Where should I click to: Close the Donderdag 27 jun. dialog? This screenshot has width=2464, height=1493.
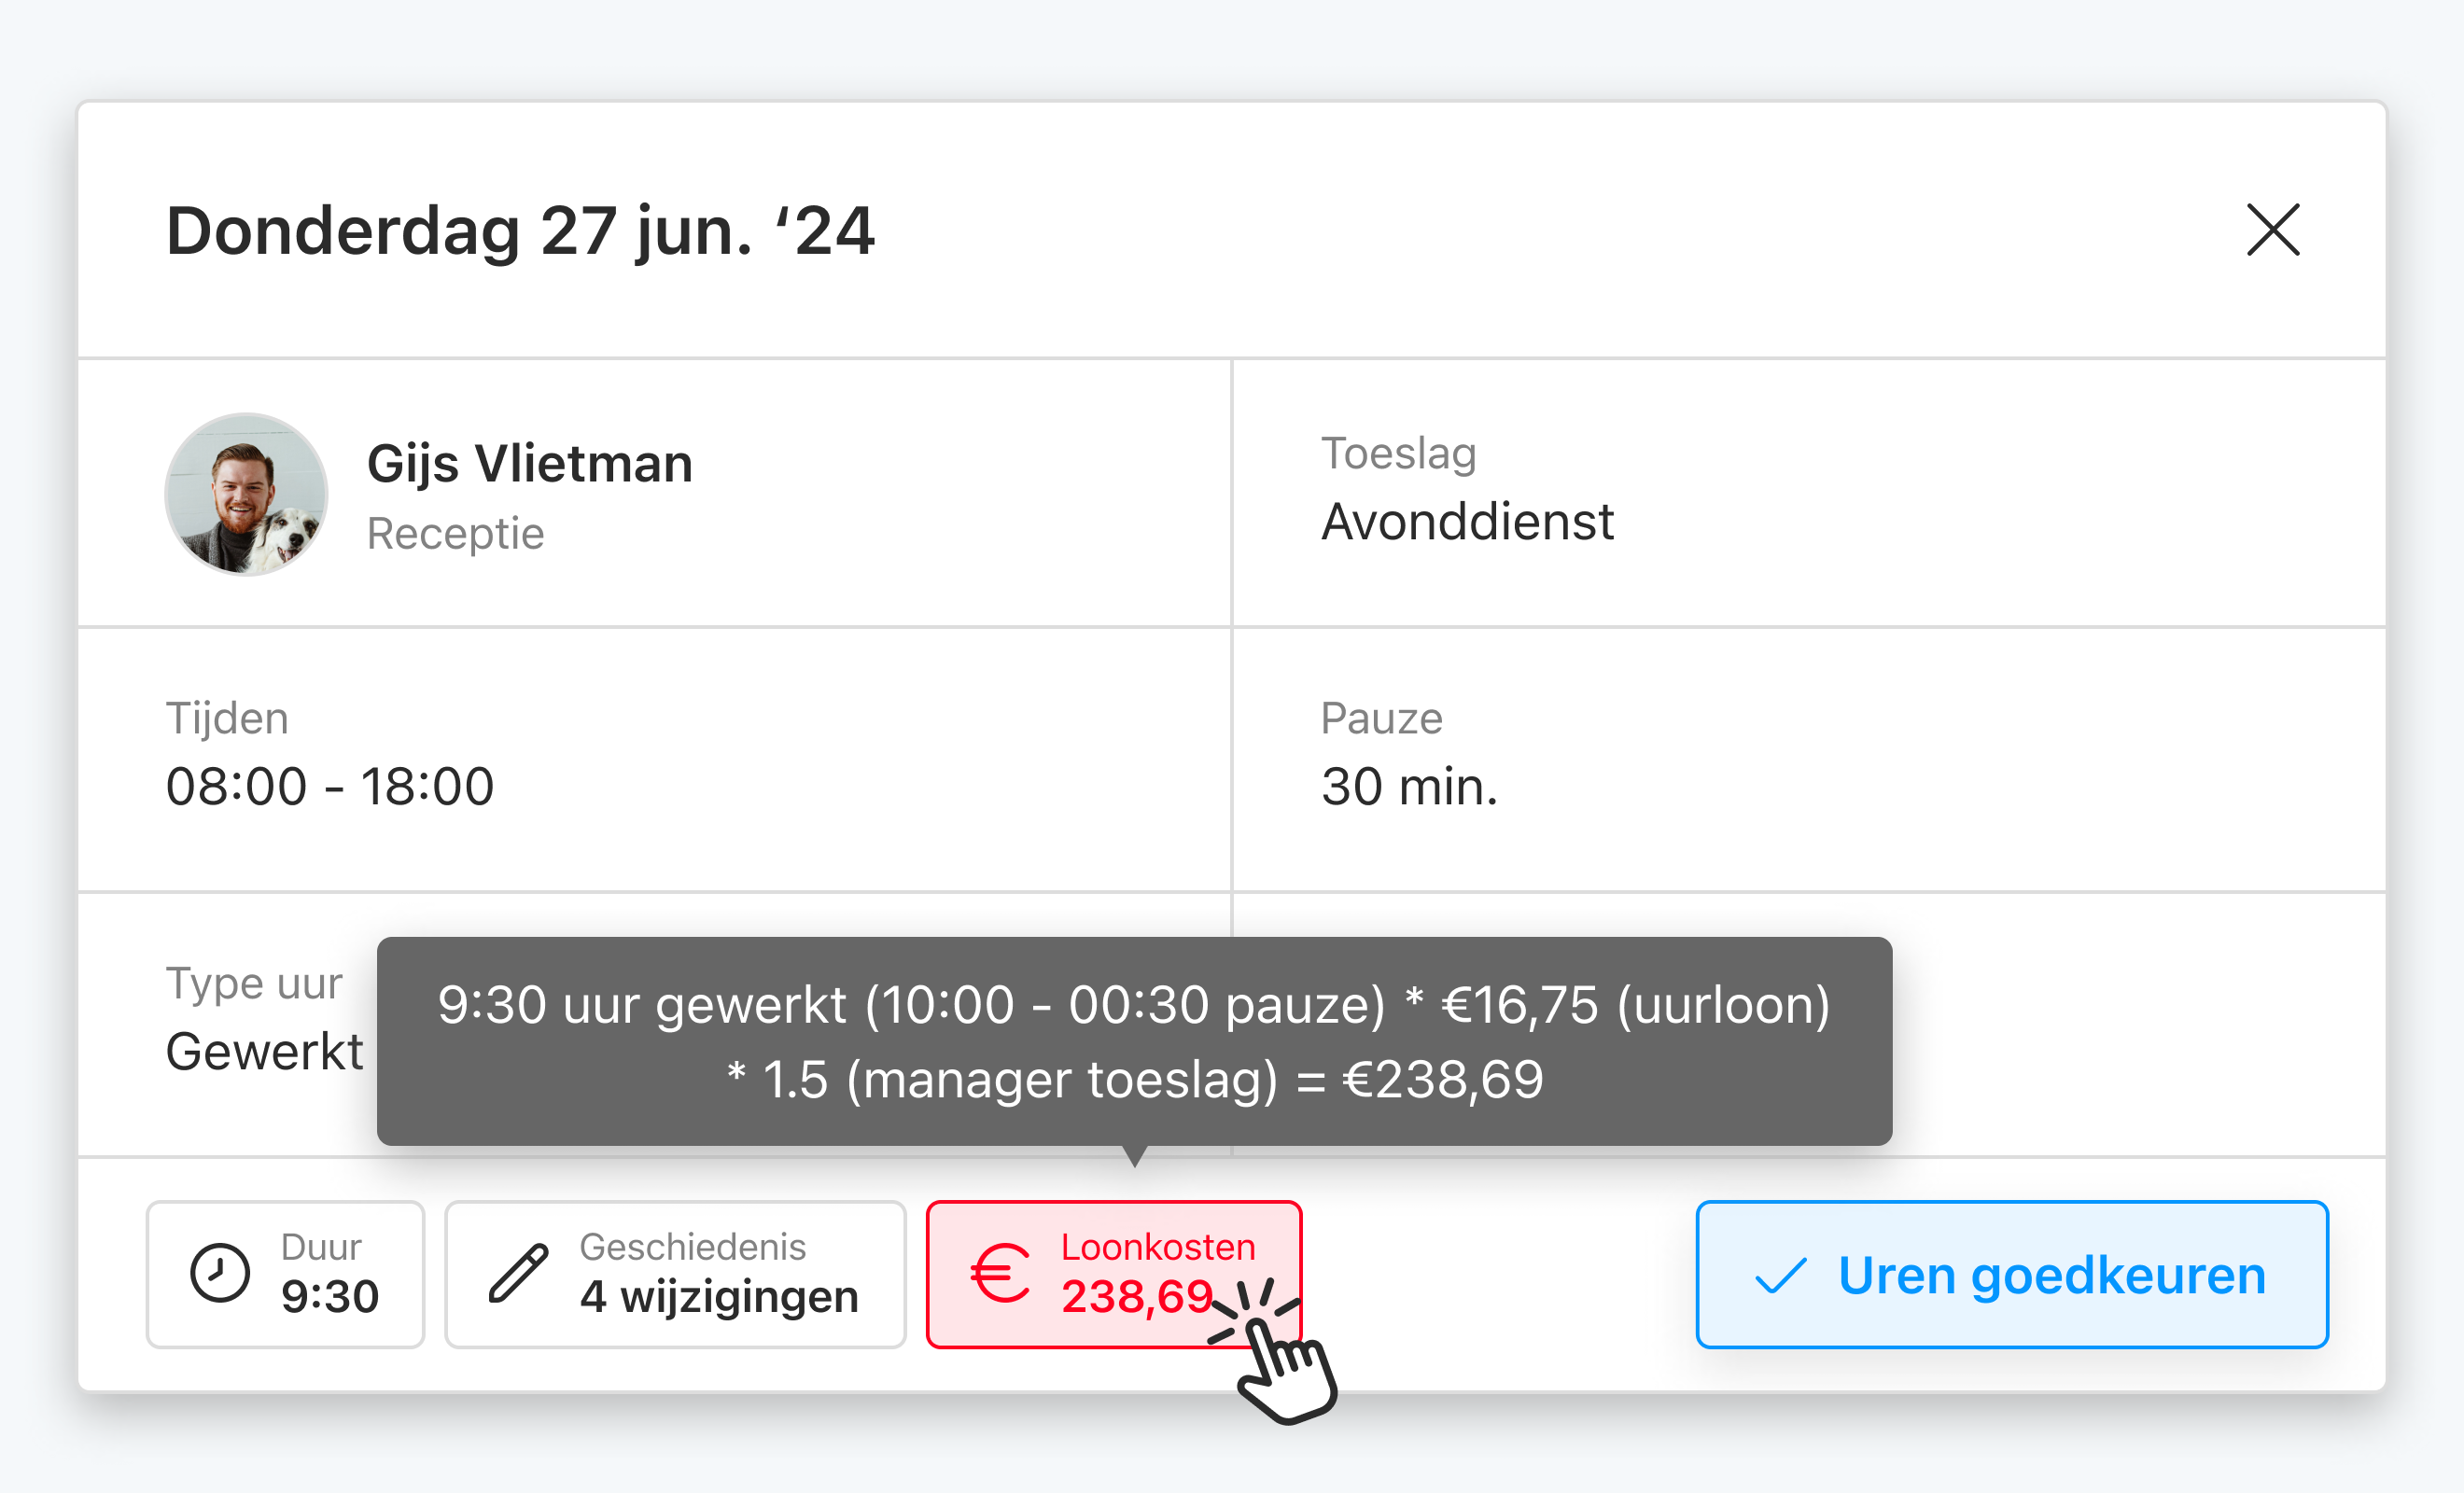2273,230
